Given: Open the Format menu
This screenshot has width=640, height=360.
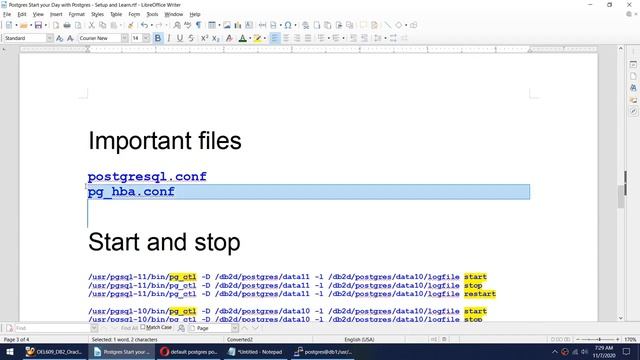Looking at the screenshot, I should pos(76,14).
